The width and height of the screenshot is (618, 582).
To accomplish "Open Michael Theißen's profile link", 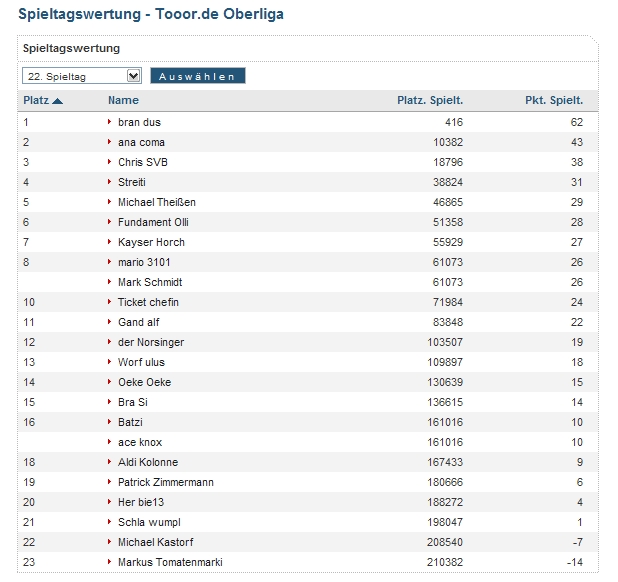I will 157,202.
